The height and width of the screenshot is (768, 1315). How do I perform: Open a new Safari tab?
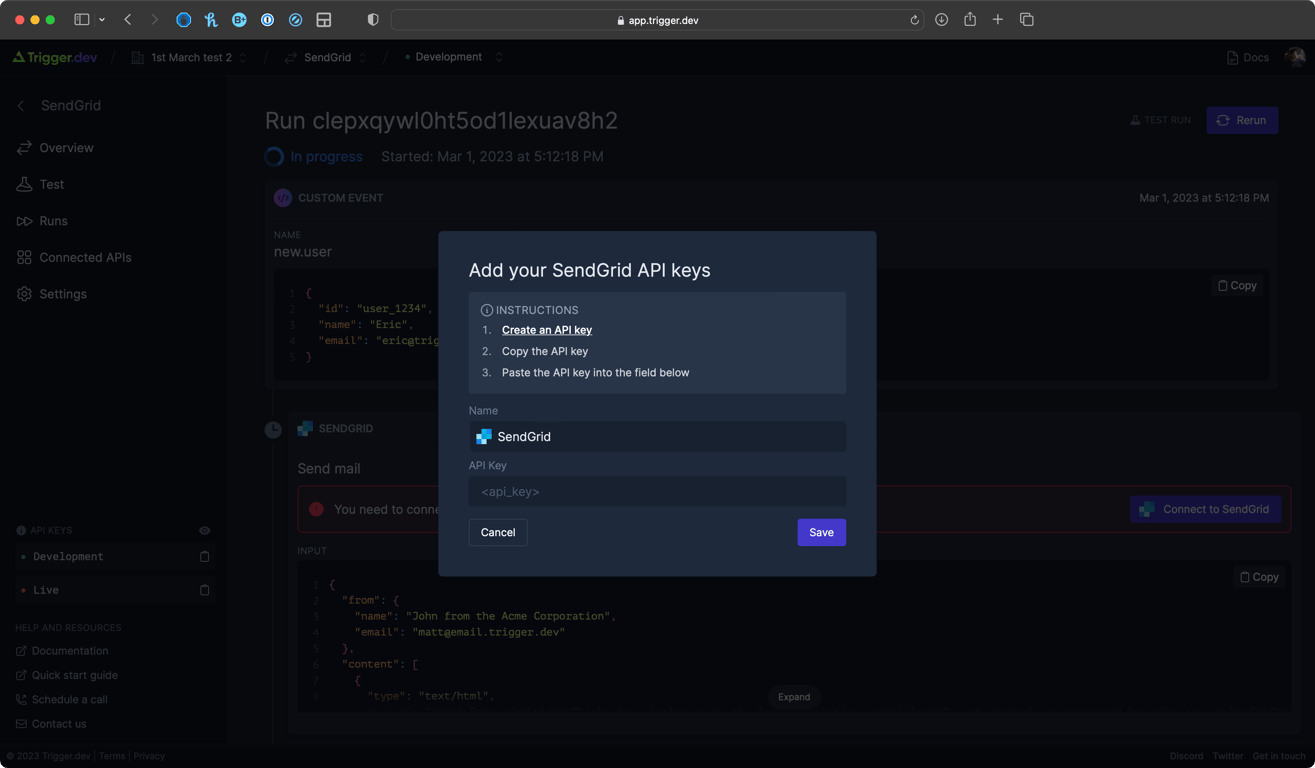998,20
